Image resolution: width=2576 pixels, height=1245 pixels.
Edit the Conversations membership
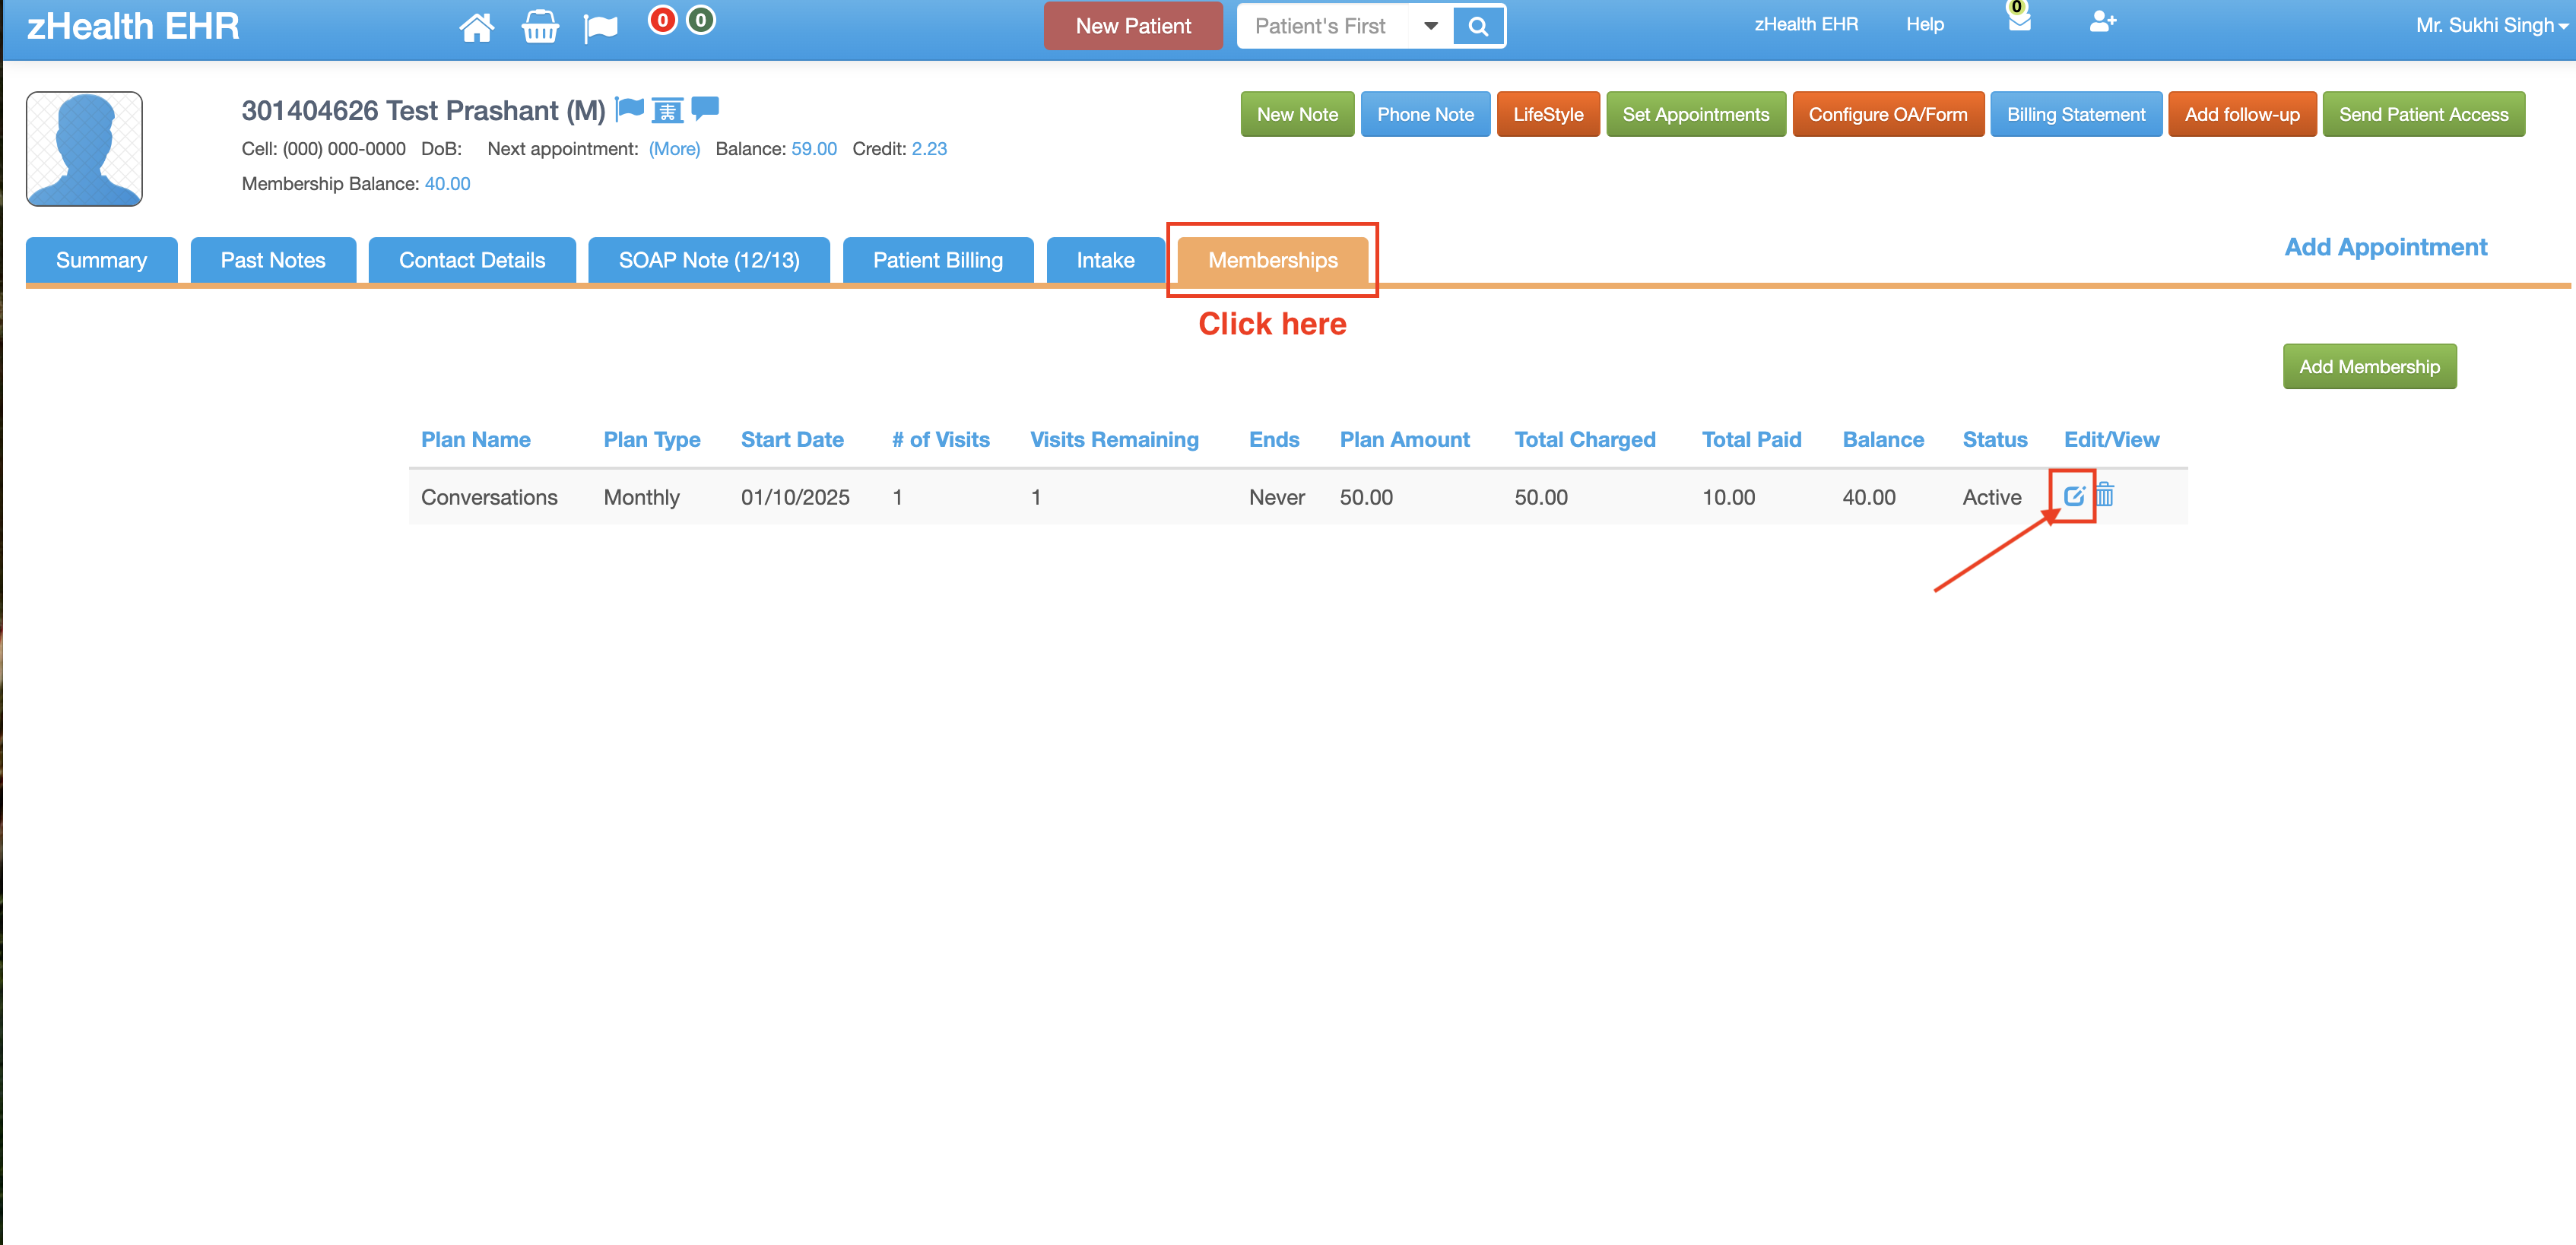(2073, 495)
